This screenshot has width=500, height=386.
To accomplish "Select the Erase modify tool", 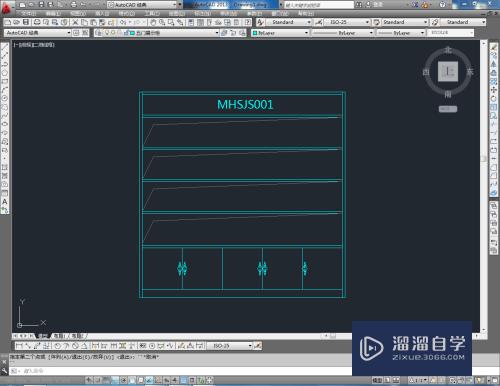I will coord(494,47).
